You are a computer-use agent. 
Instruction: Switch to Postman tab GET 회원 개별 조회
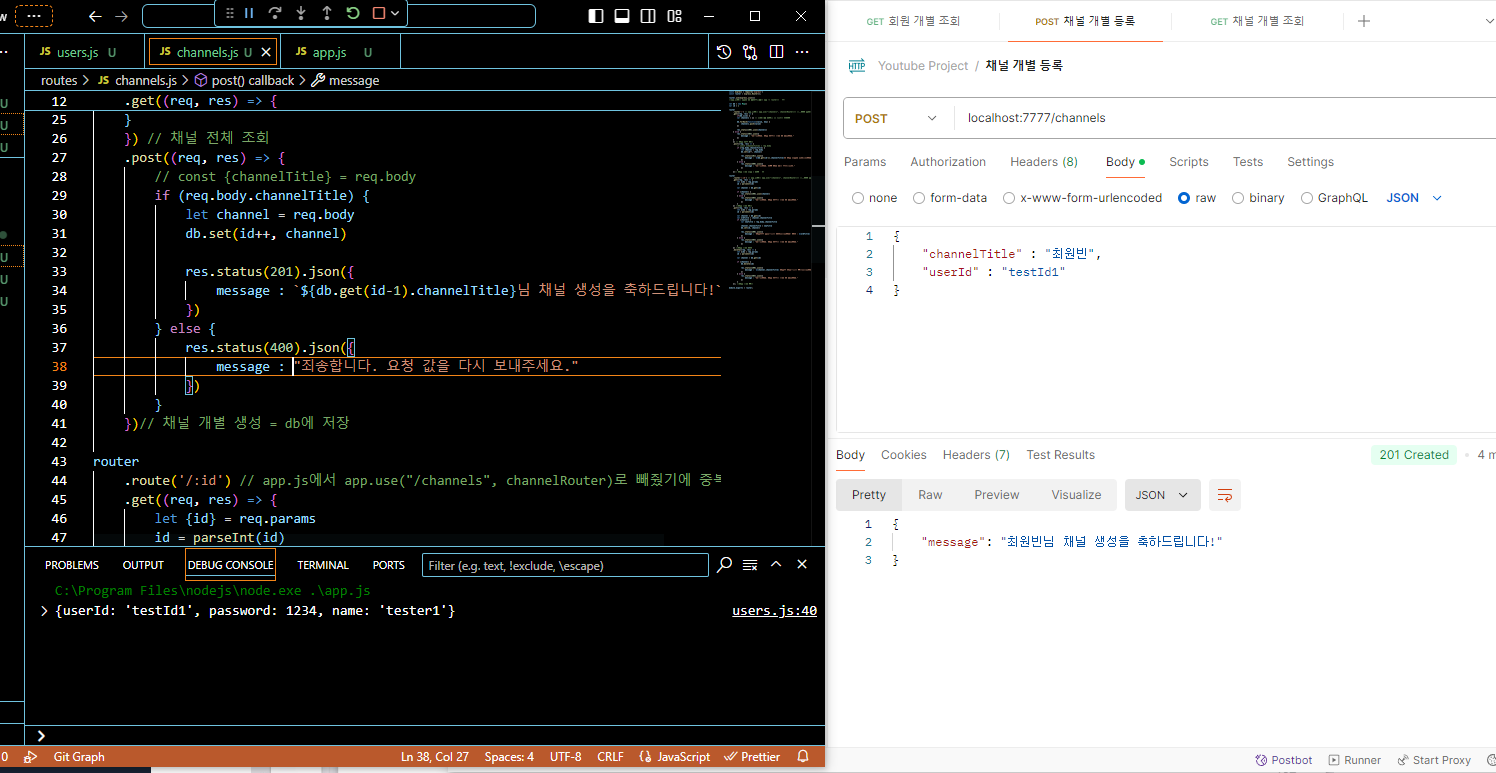tap(913, 21)
